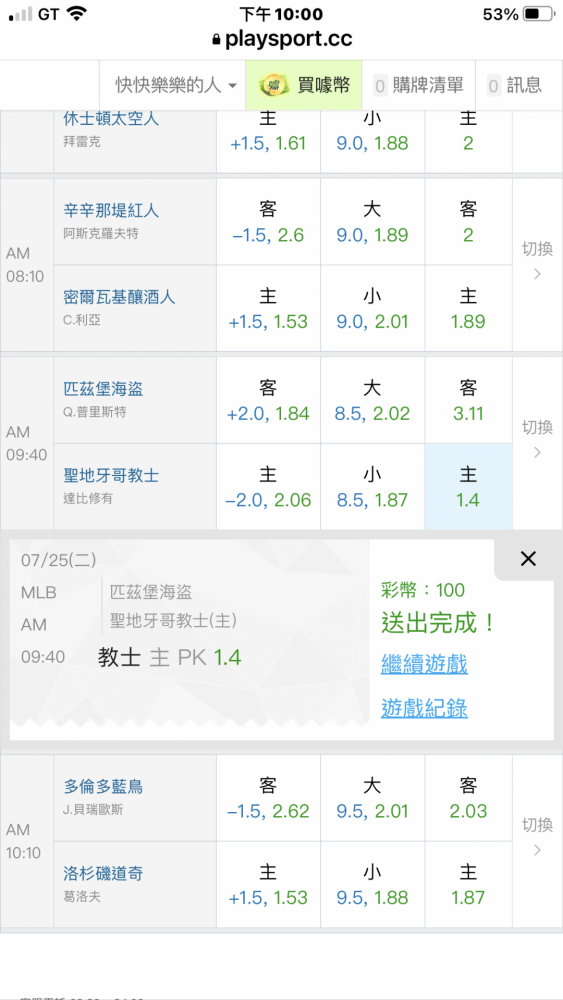Open the 多倫多藍鳥 team link
The height and width of the screenshot is (1000, 563).
tap(103, 787)
